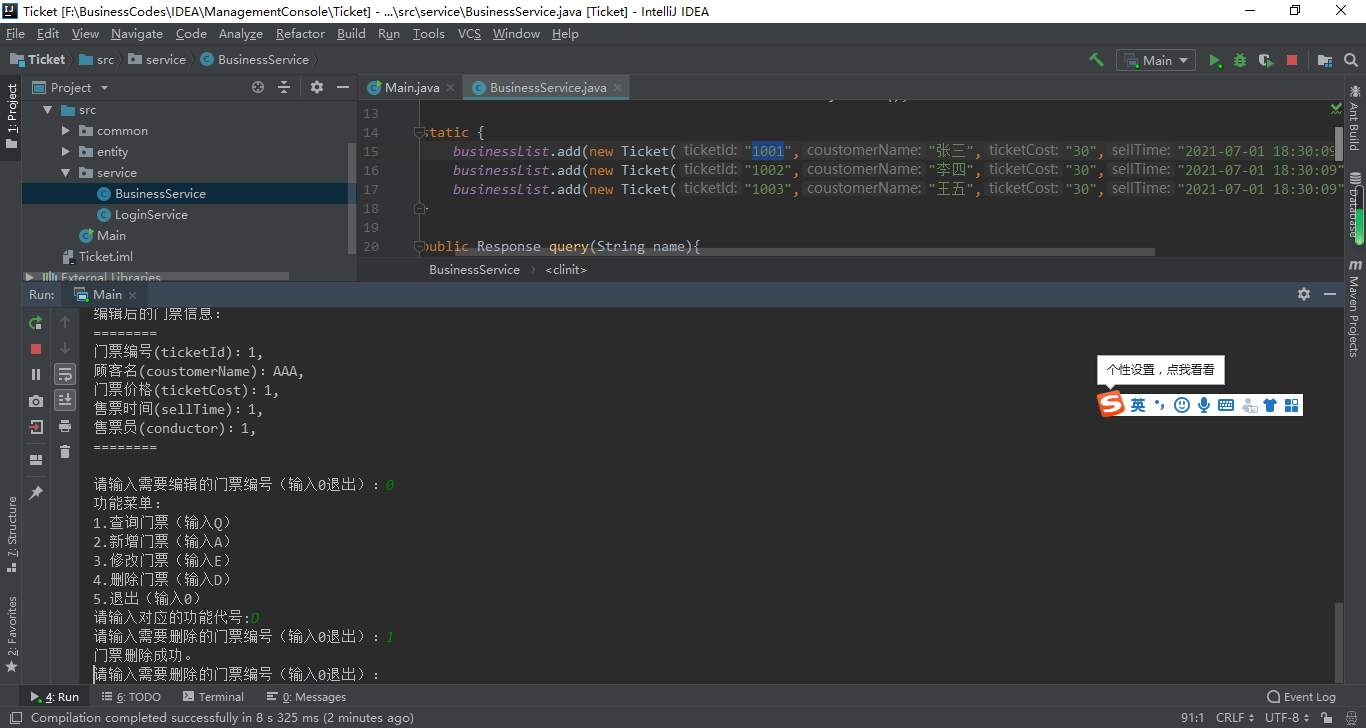Dump threads using the camera icon
The image size is (1366, 728).
click(36, 400)
